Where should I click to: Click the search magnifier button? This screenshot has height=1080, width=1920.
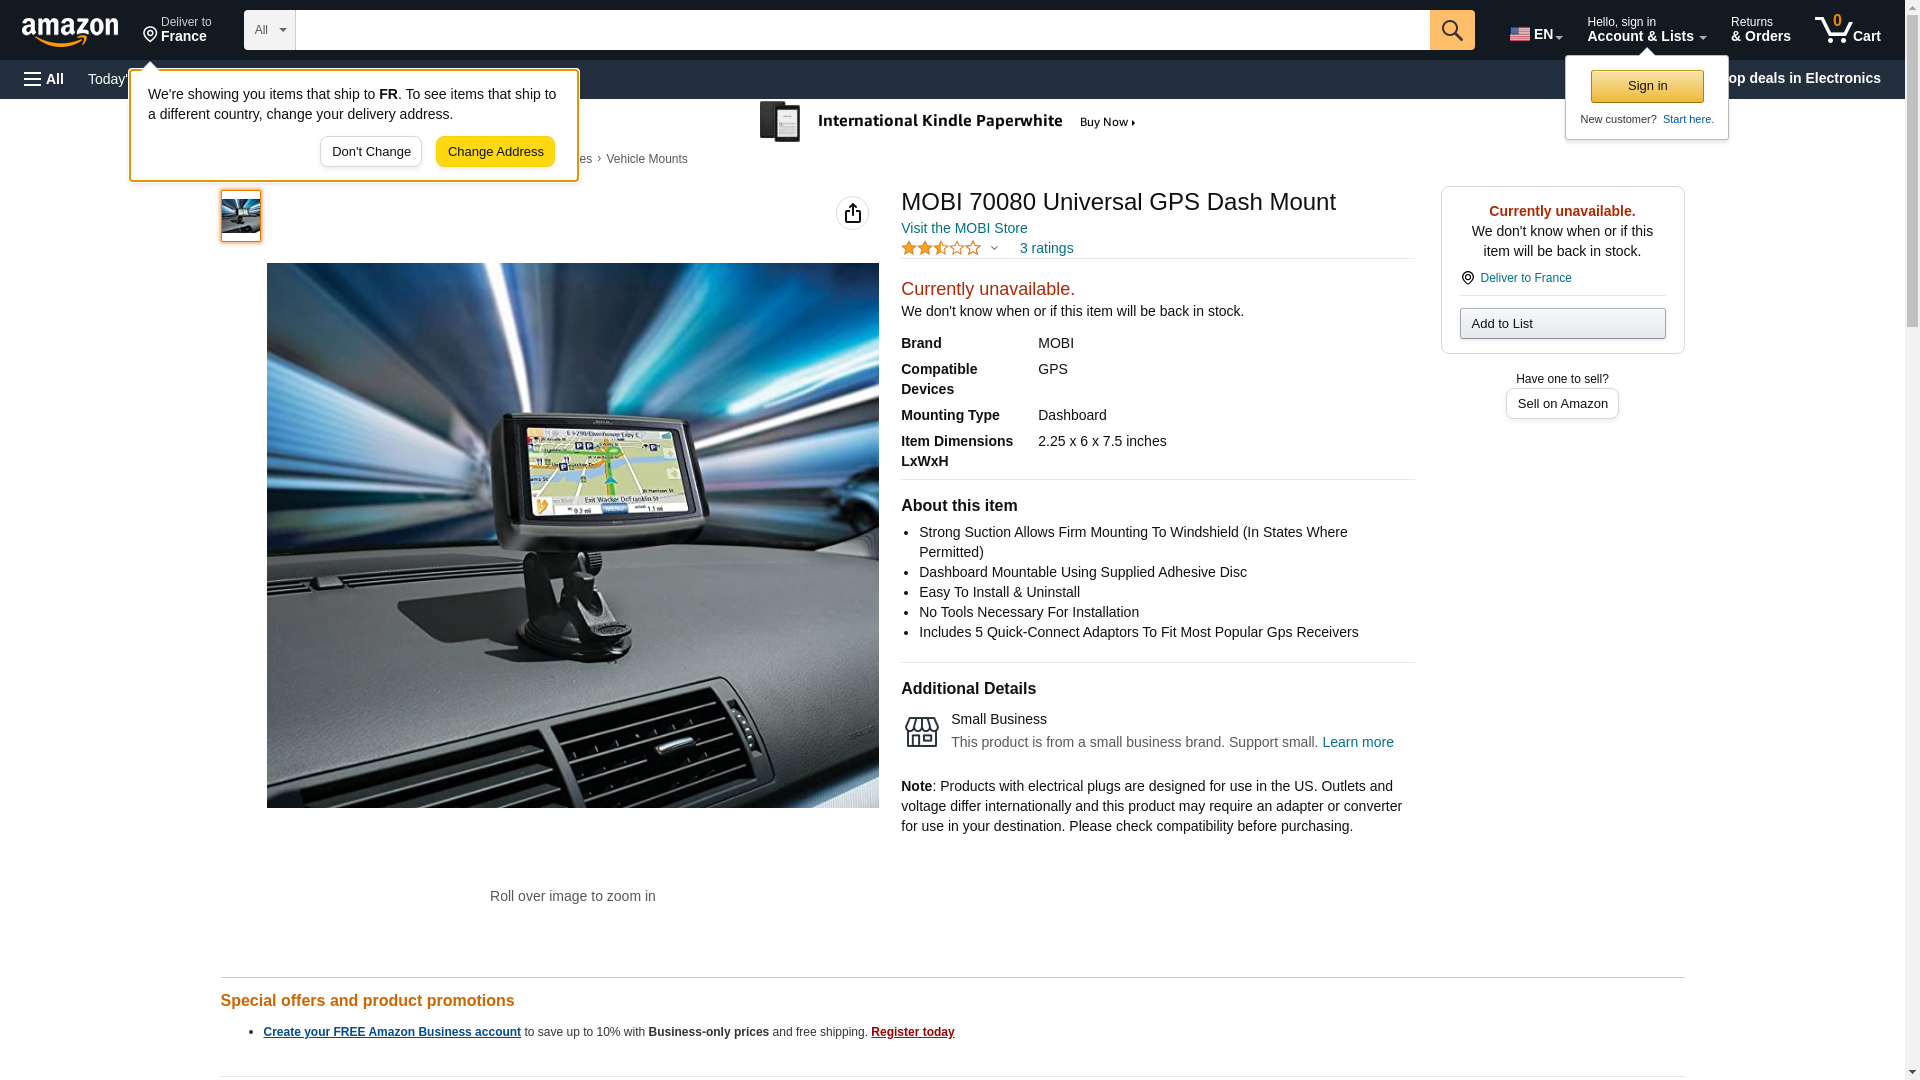pyautogui.click(x=1451, y=30)
